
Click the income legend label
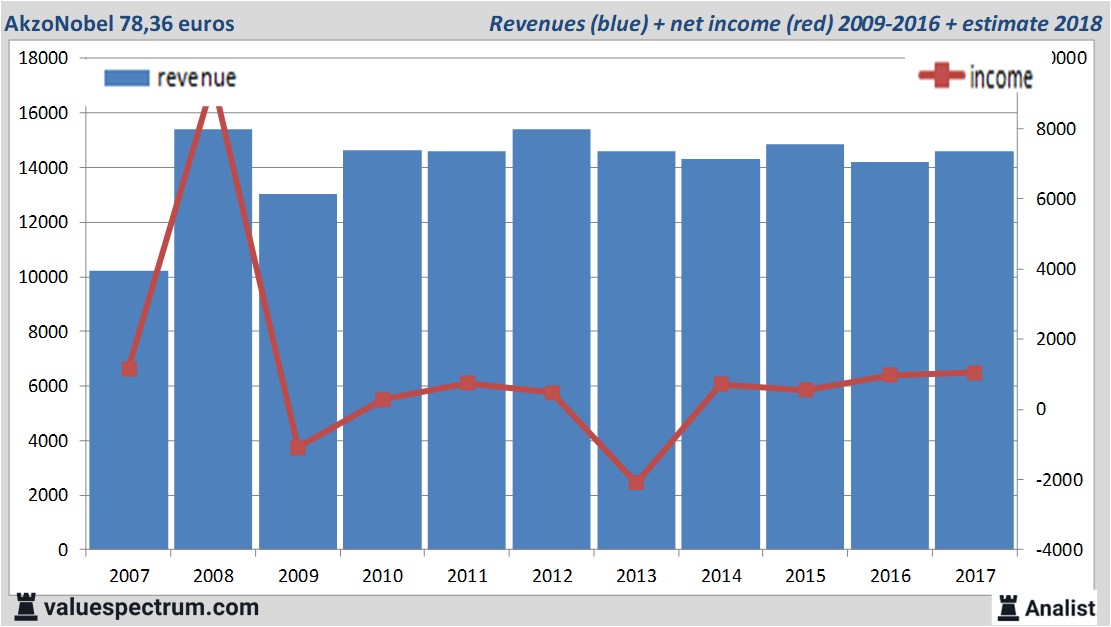(x=1001, y=78)
